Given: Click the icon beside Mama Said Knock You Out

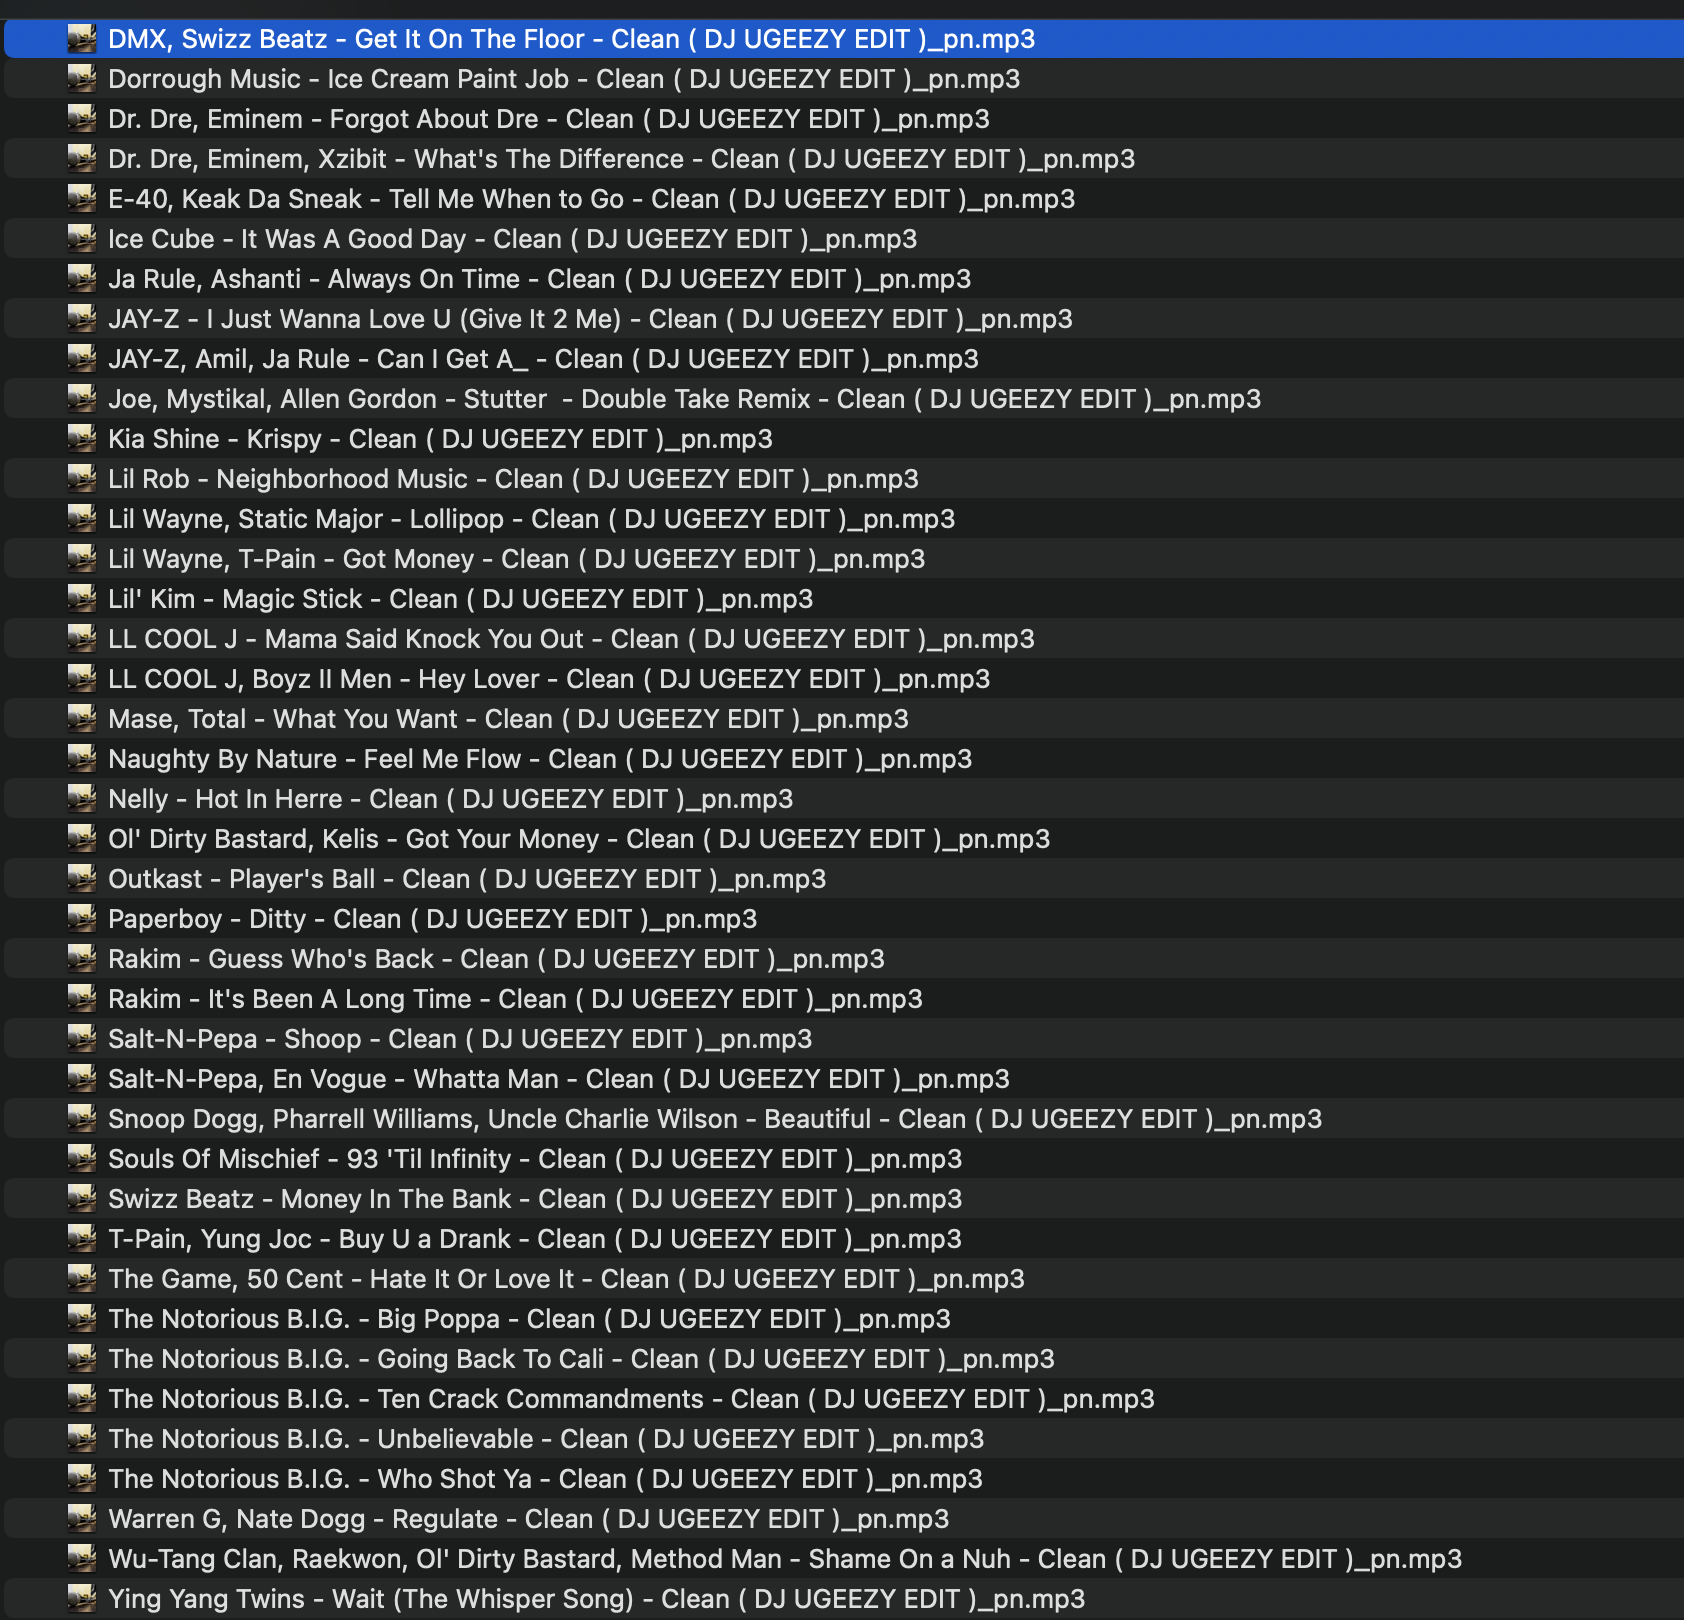Looking at the screenshot, I should (82, 639).
